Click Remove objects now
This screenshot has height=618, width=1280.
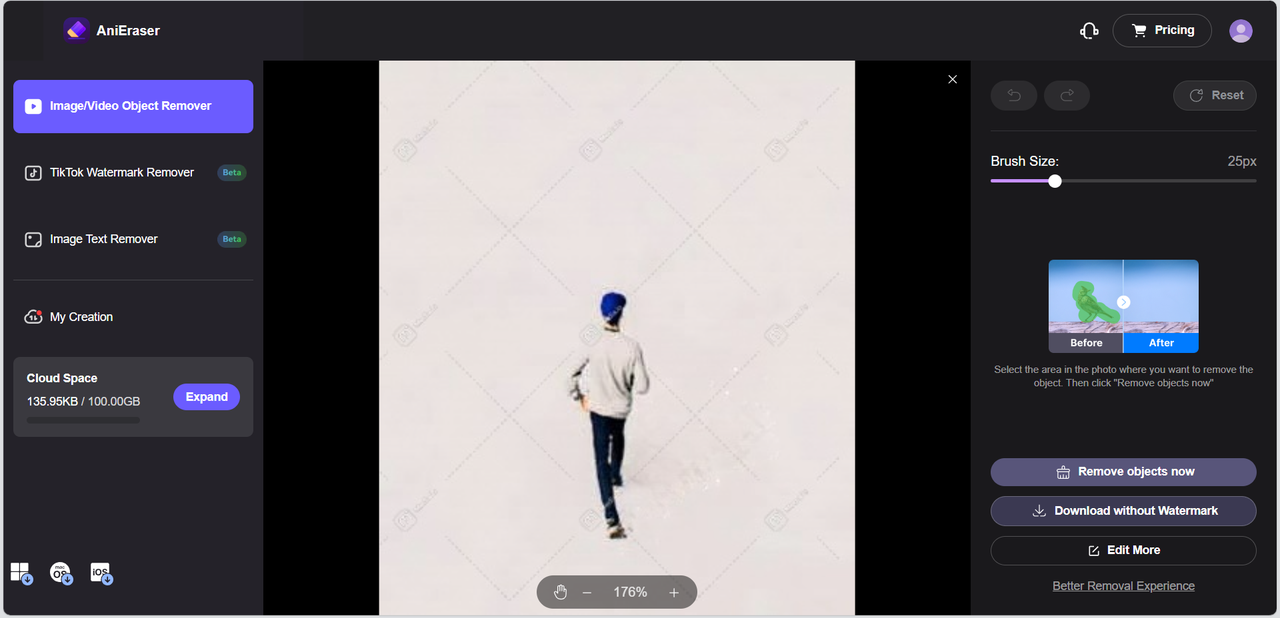tap(1123, 472)
